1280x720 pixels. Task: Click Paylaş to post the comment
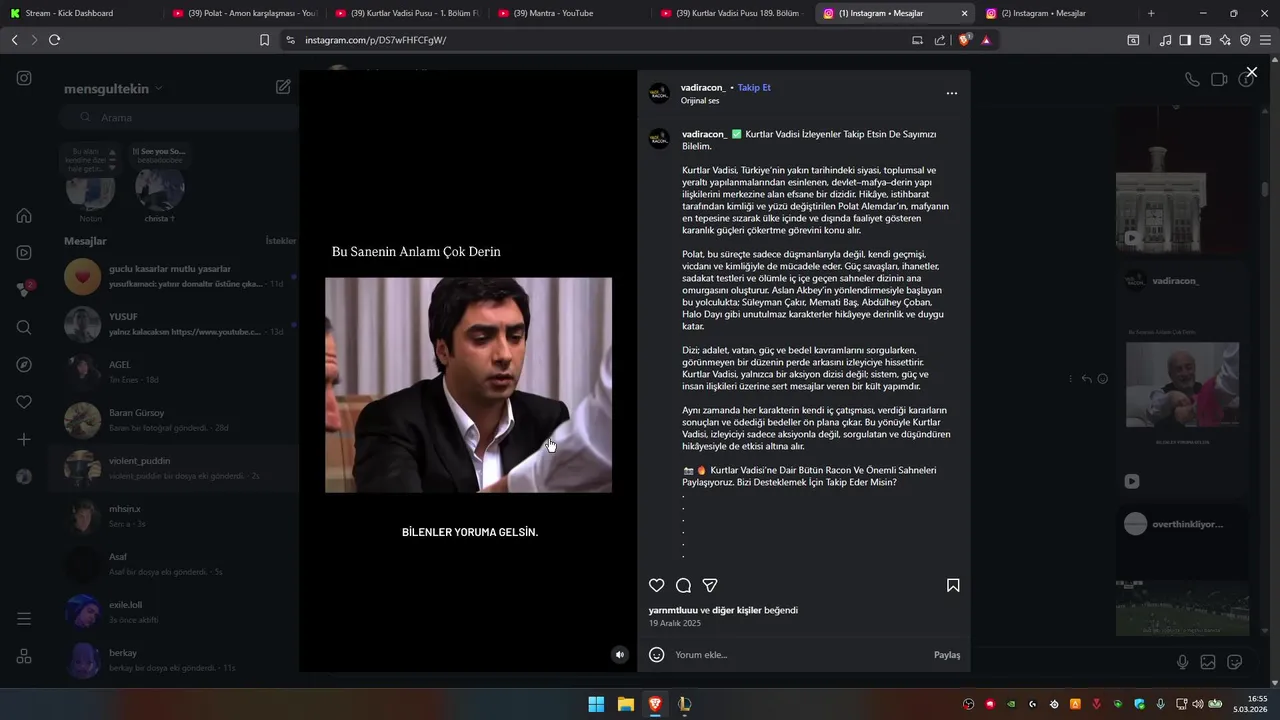coord(947,655)
